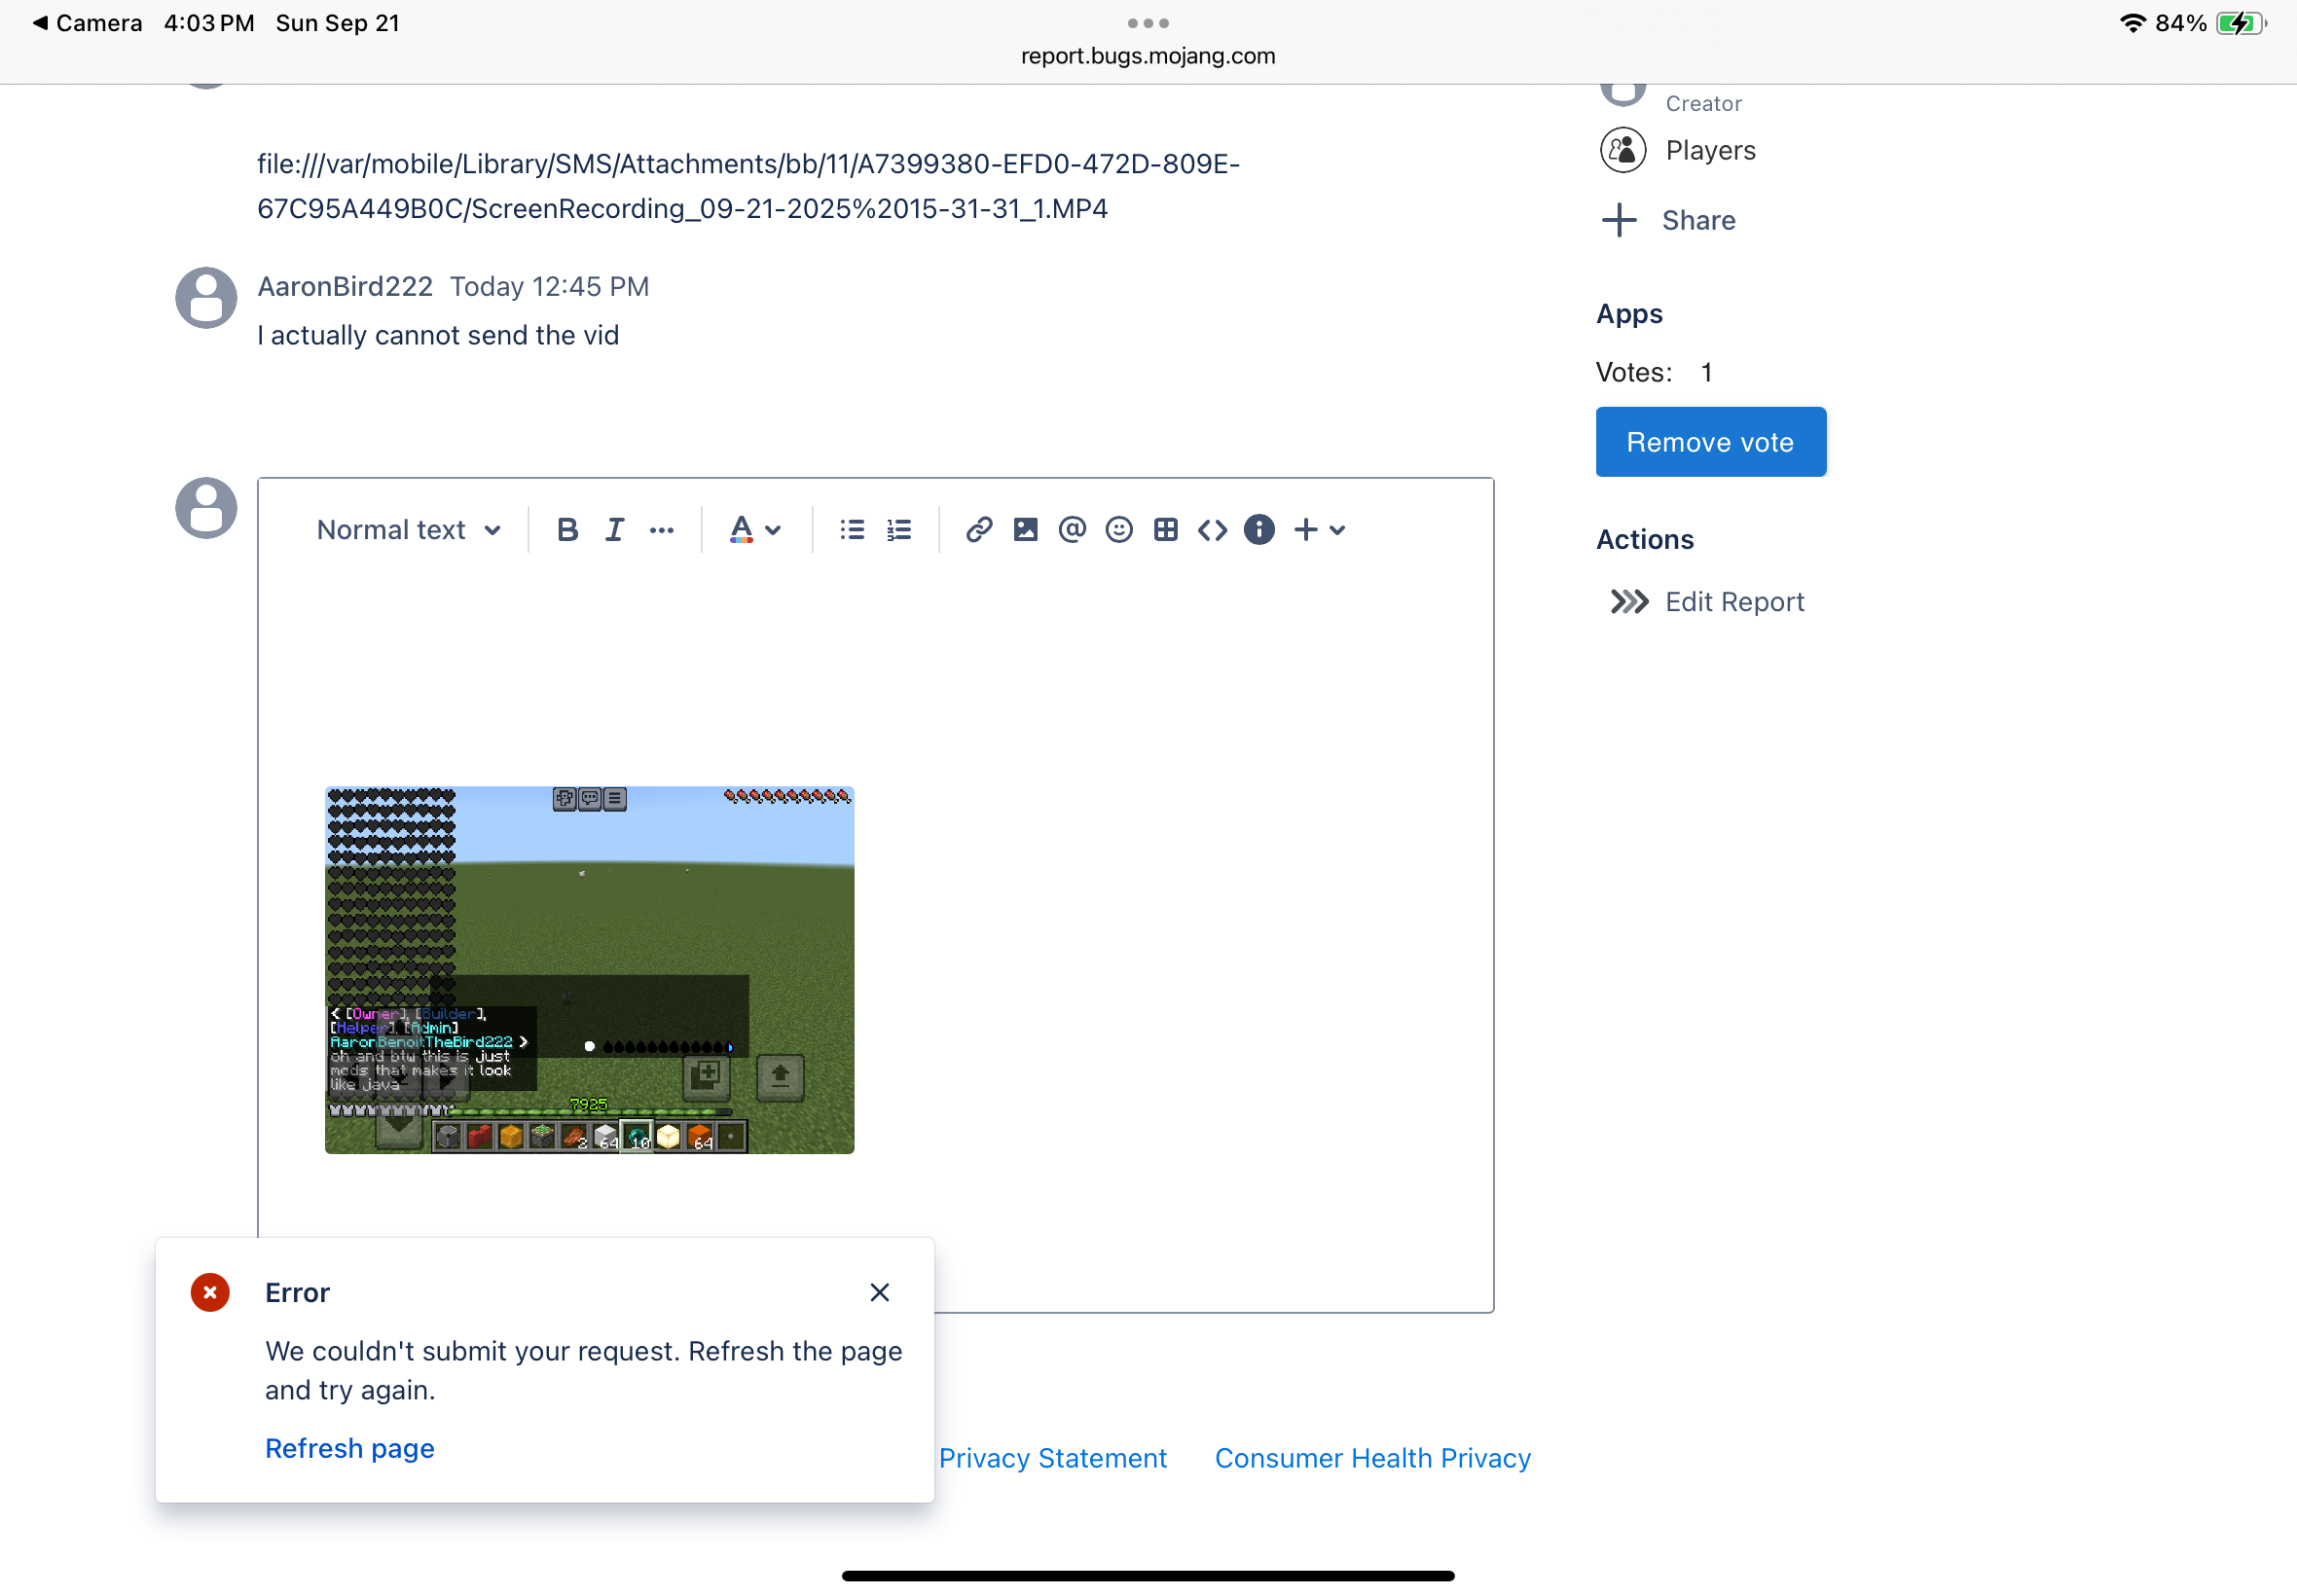The image size is (2297, 1596).
Task: Open Normal text style dropdown
Action: pyautogui.click(x=408, y=530)
